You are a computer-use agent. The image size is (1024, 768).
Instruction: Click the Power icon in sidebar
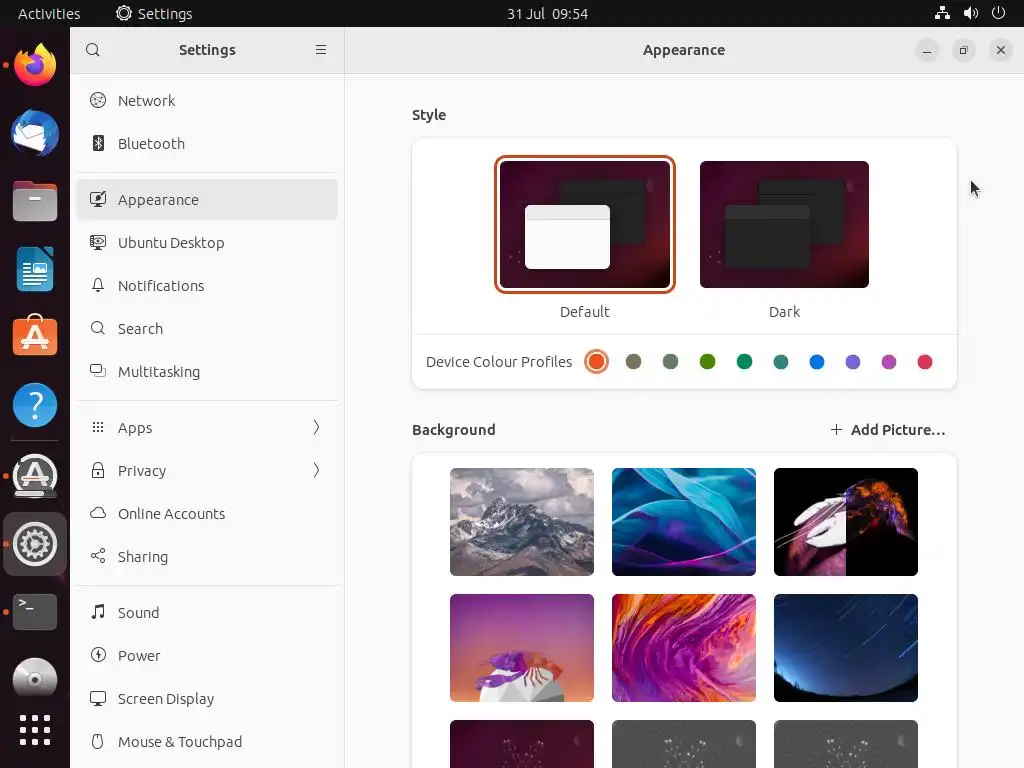[x=98, y=655]
